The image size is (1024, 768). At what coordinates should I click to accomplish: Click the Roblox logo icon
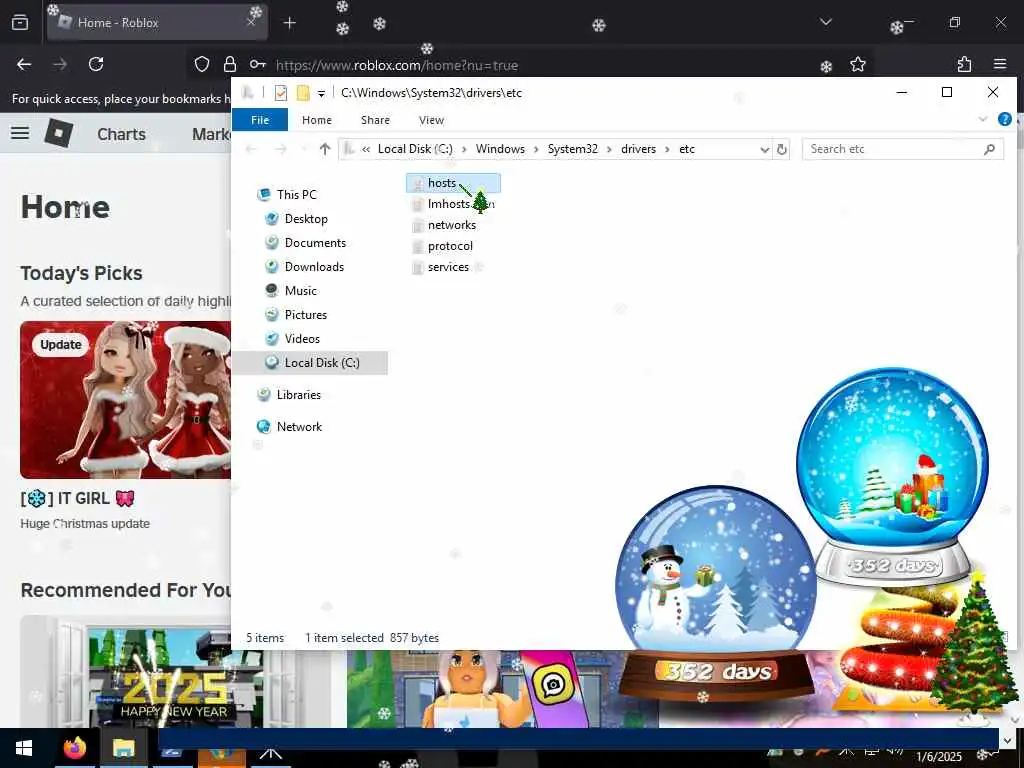click(x=58, y=133)
